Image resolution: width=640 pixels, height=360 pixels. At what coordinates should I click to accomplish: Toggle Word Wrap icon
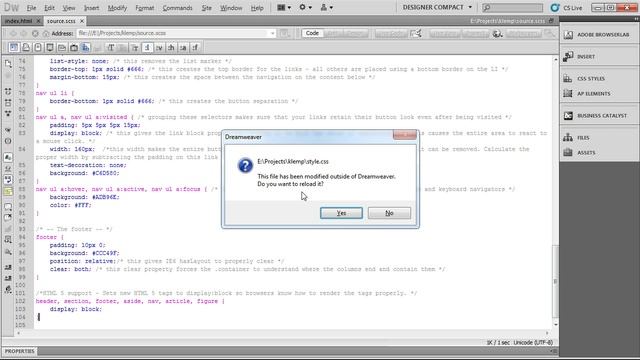[8, 180]
